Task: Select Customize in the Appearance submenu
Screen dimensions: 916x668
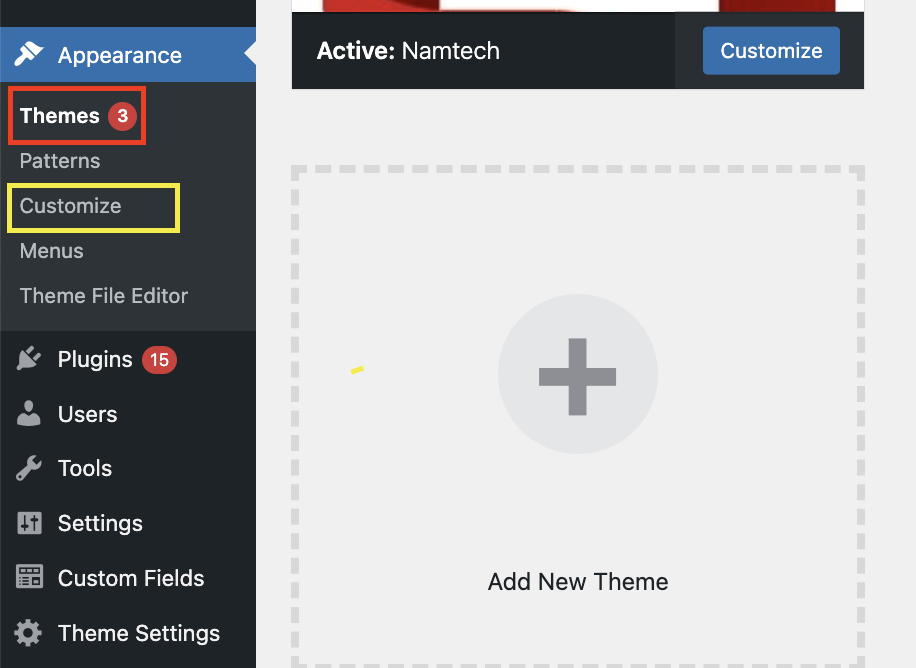Action: (x=71, y=206)
